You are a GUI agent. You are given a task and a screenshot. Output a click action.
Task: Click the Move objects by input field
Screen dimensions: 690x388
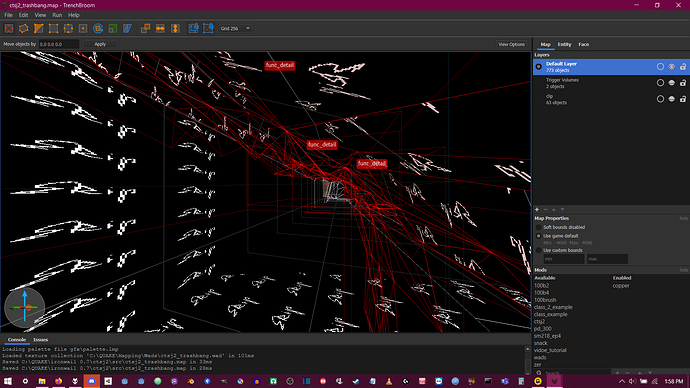point(59,44)
